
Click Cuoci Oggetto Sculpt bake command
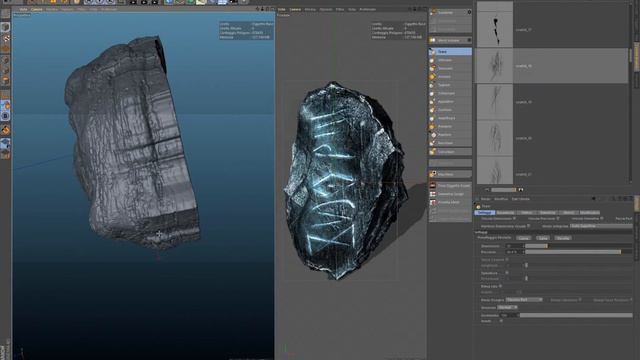pyautogui.click(x=450, y=186)
